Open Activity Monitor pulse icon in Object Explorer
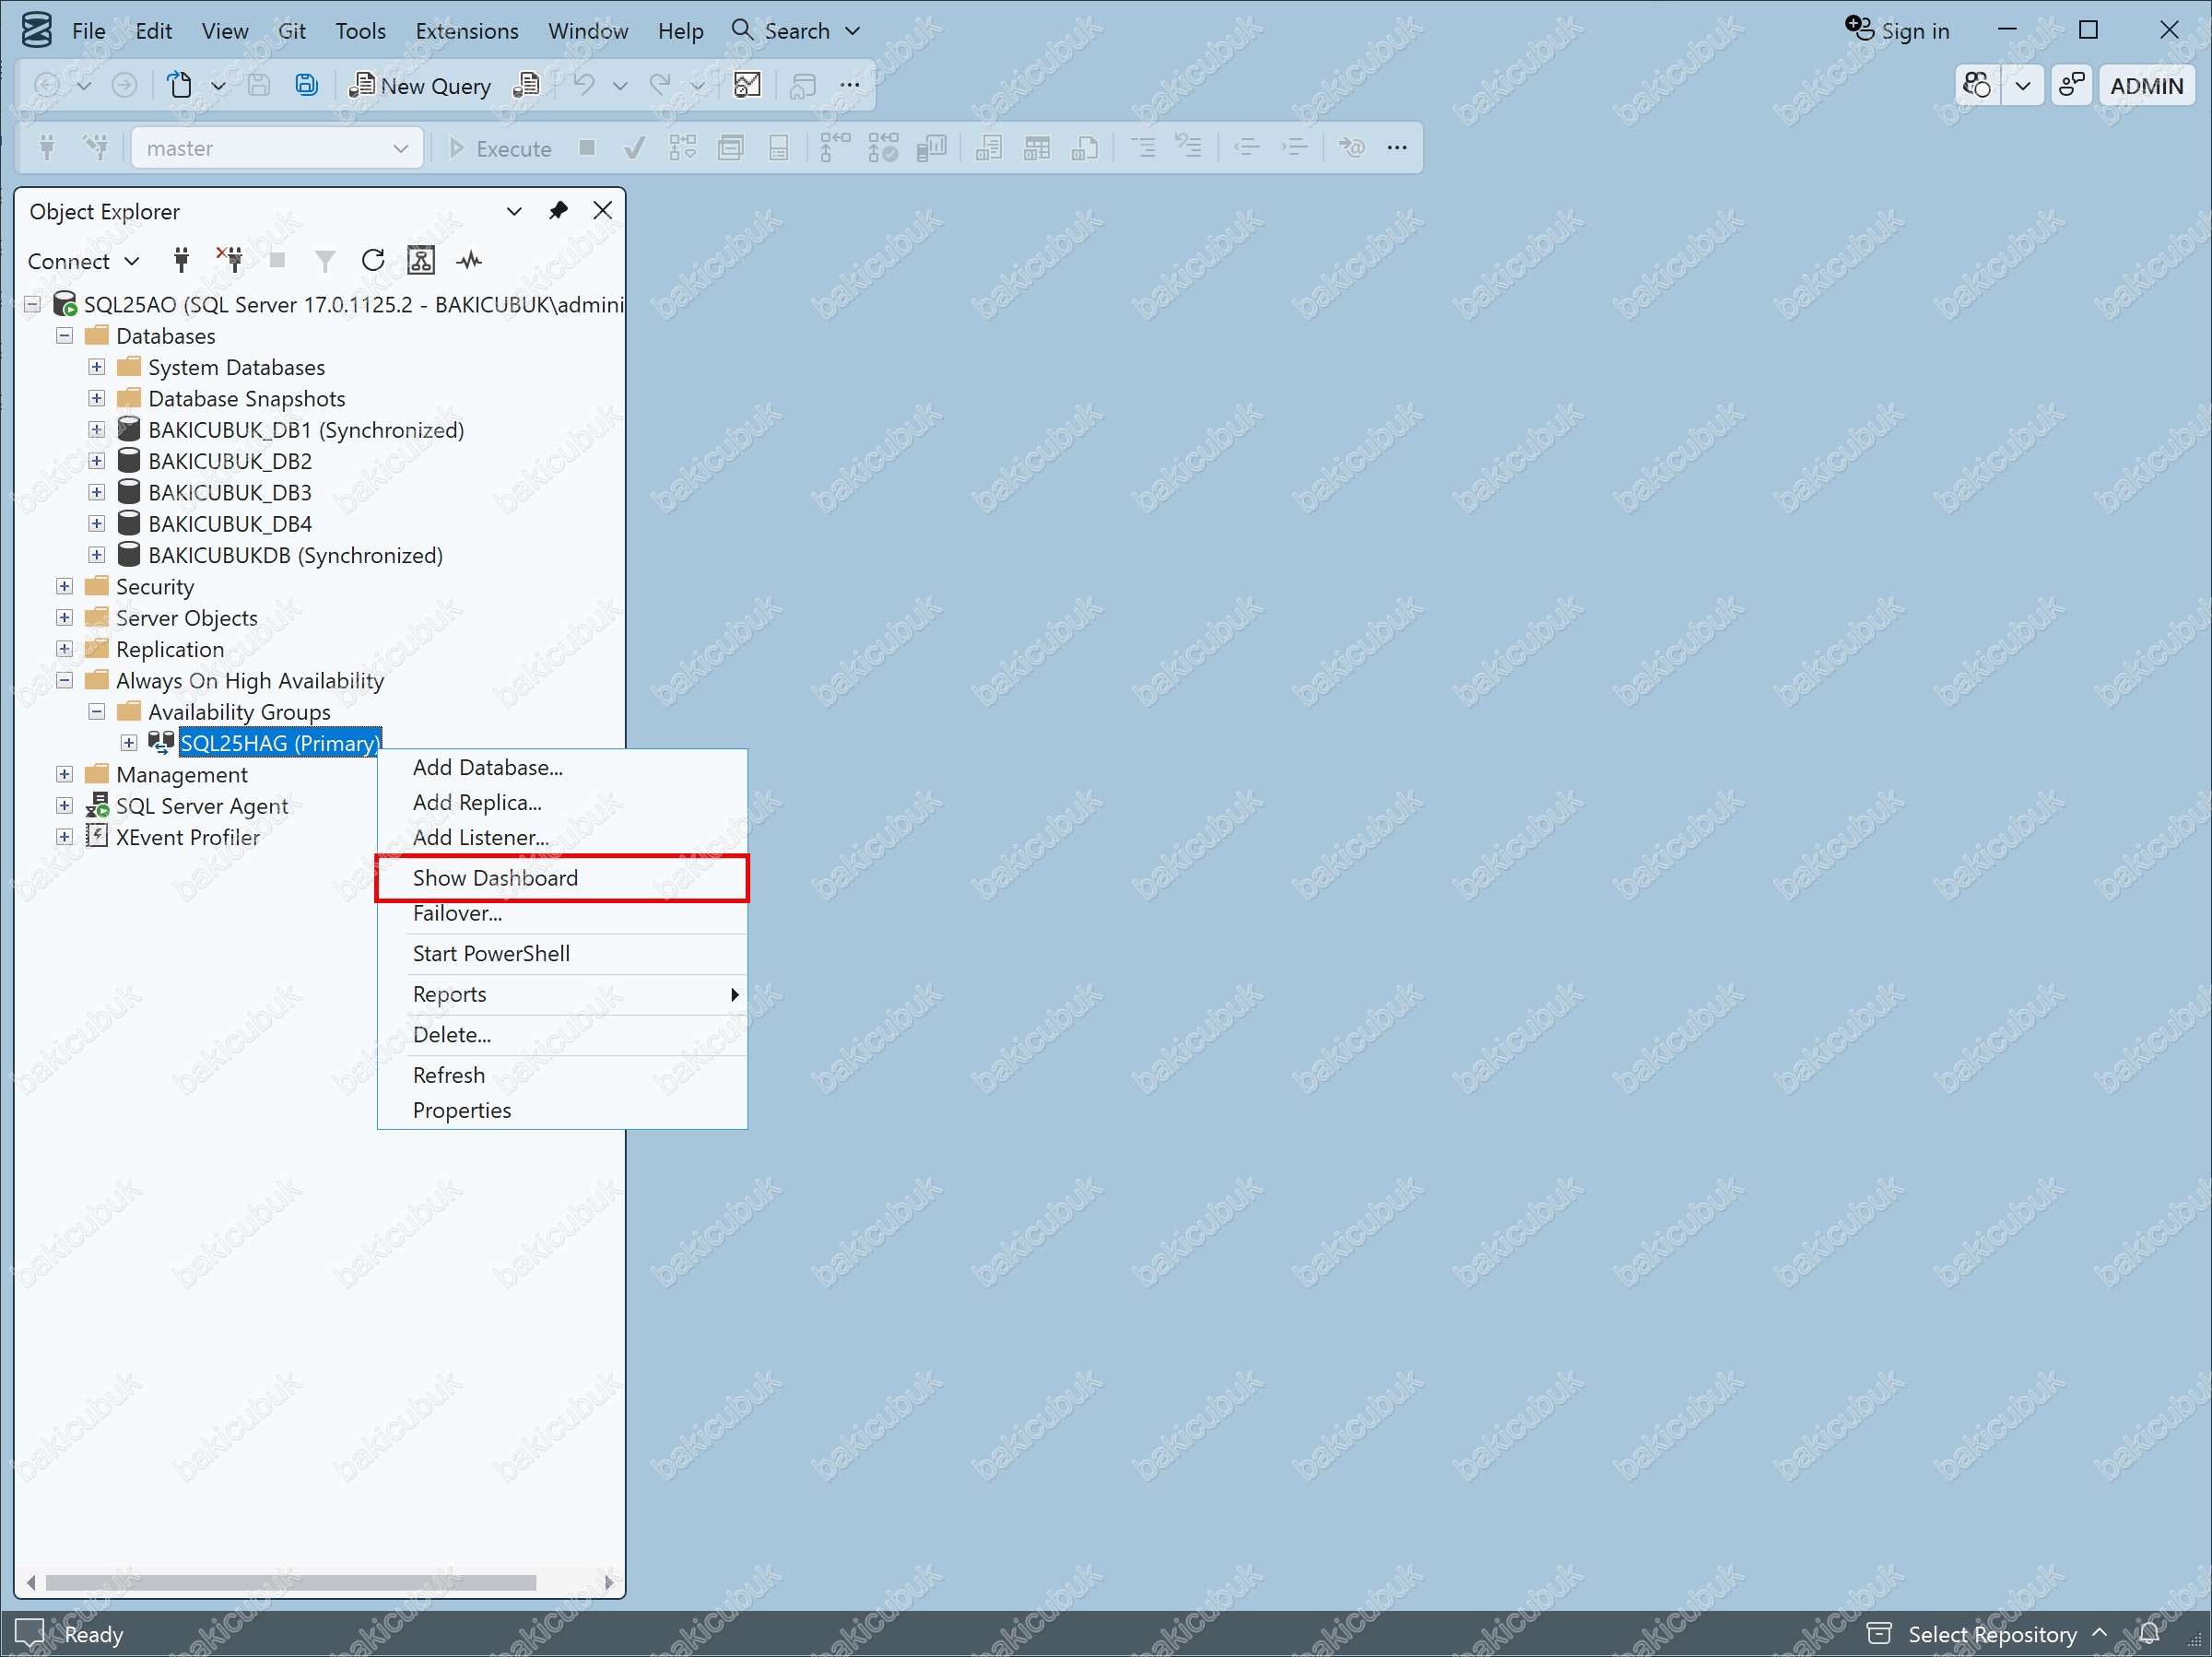 [x=469, y=261]
